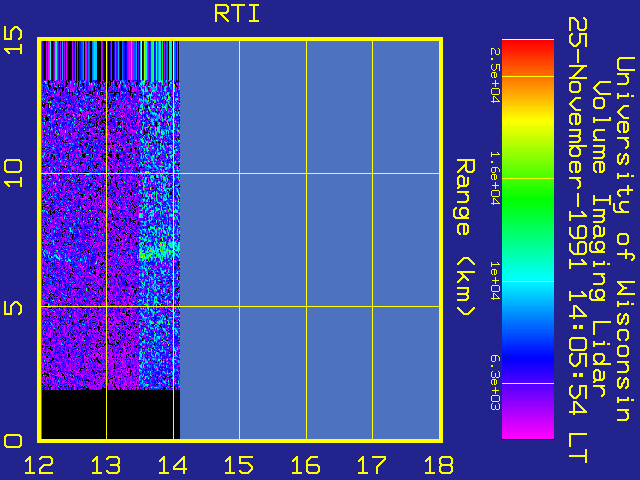The image size is (640, 480).
Task: Click the y-axis label 15
Action: (13, 40)
